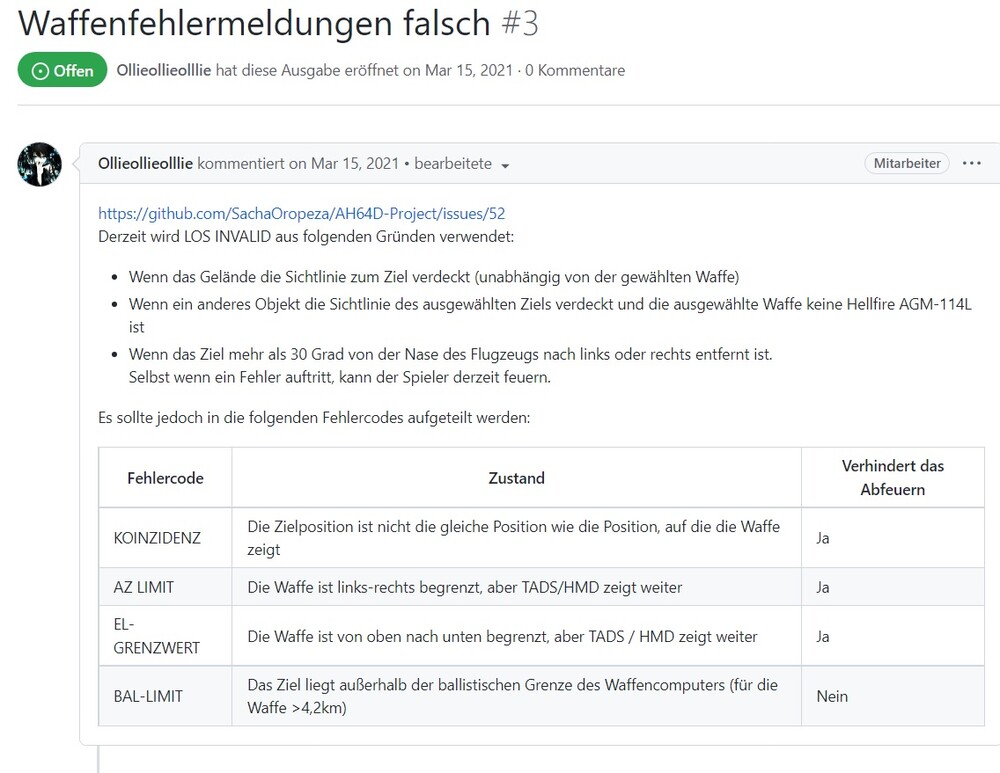The width and height of the screenshot is (1000, 773).
Task: Open the three-dot comment options menu
Action: [x=971, y=163]
